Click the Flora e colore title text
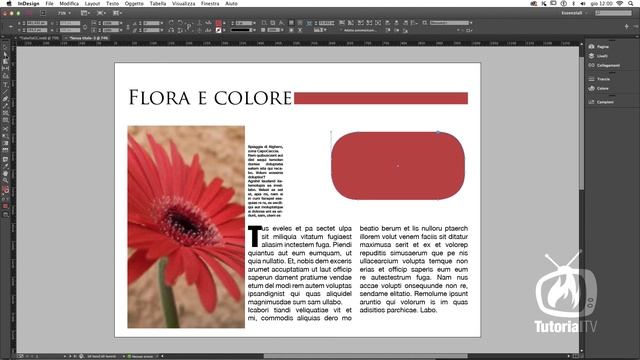640x360 pixels. tap(210, 98)
